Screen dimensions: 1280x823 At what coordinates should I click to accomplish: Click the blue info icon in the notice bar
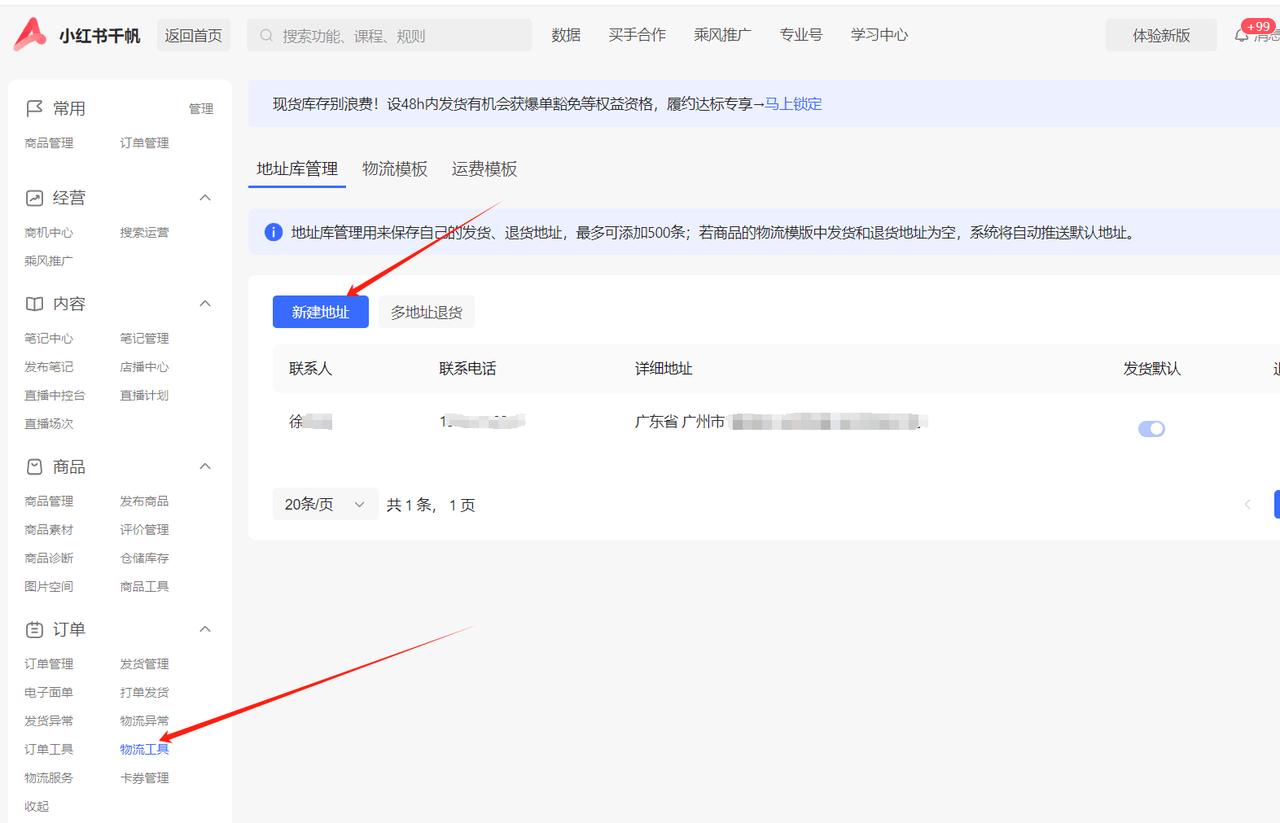tap(272, 232)
